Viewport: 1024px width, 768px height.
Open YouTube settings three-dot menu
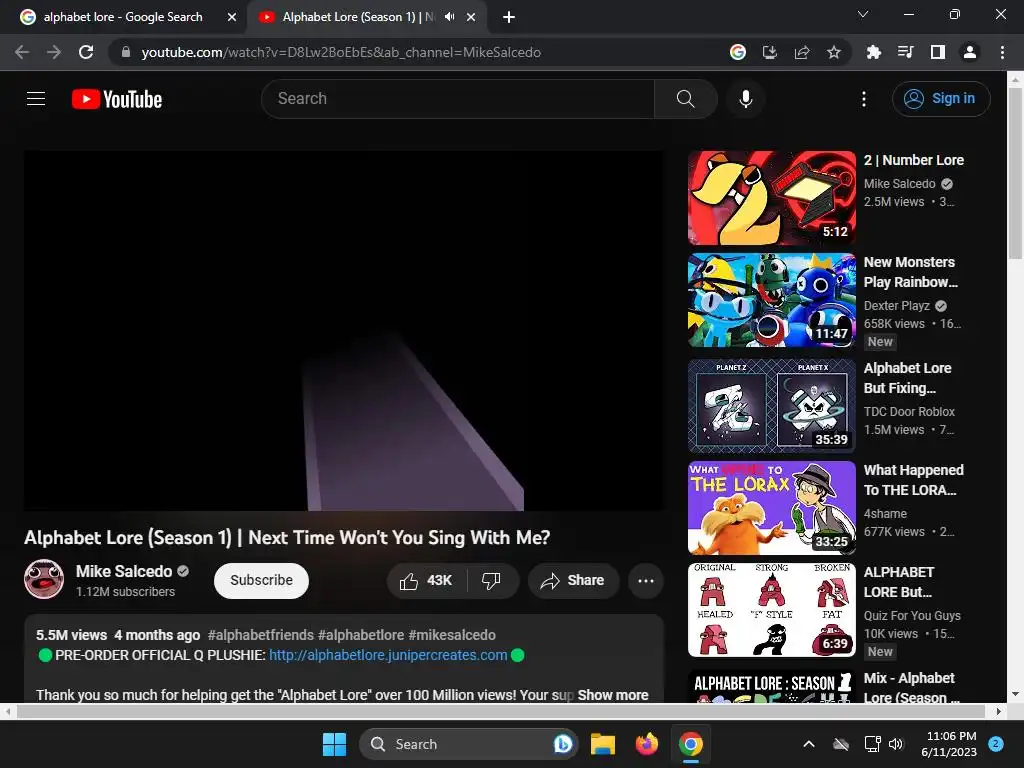863,99
